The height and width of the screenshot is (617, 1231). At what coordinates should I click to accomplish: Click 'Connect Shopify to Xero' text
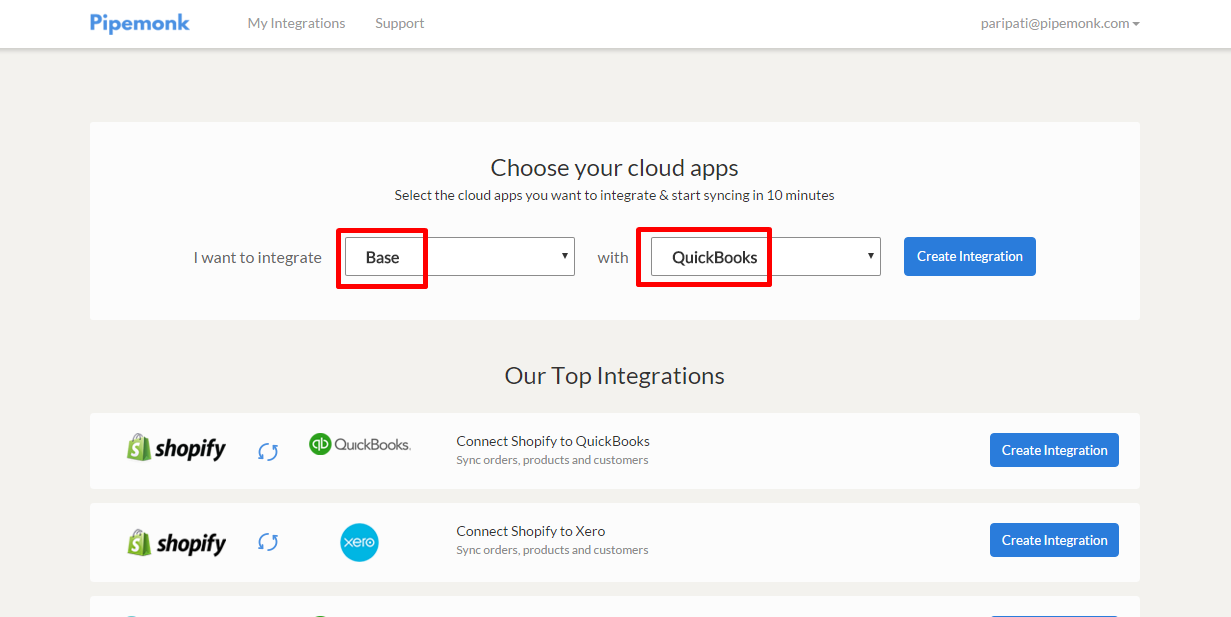tap(531, 531)
